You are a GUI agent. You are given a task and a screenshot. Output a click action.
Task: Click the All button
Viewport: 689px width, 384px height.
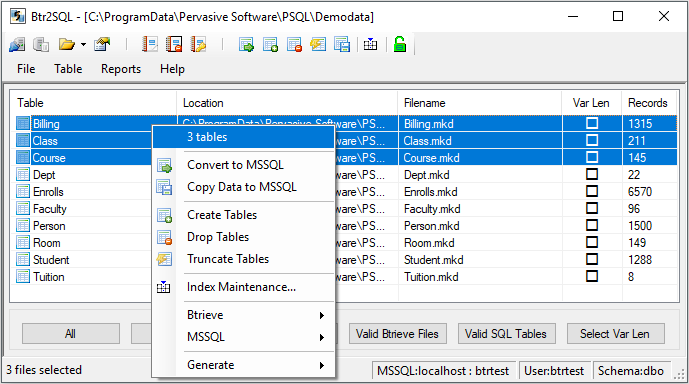pyautogui.click(x=71, y=334)
